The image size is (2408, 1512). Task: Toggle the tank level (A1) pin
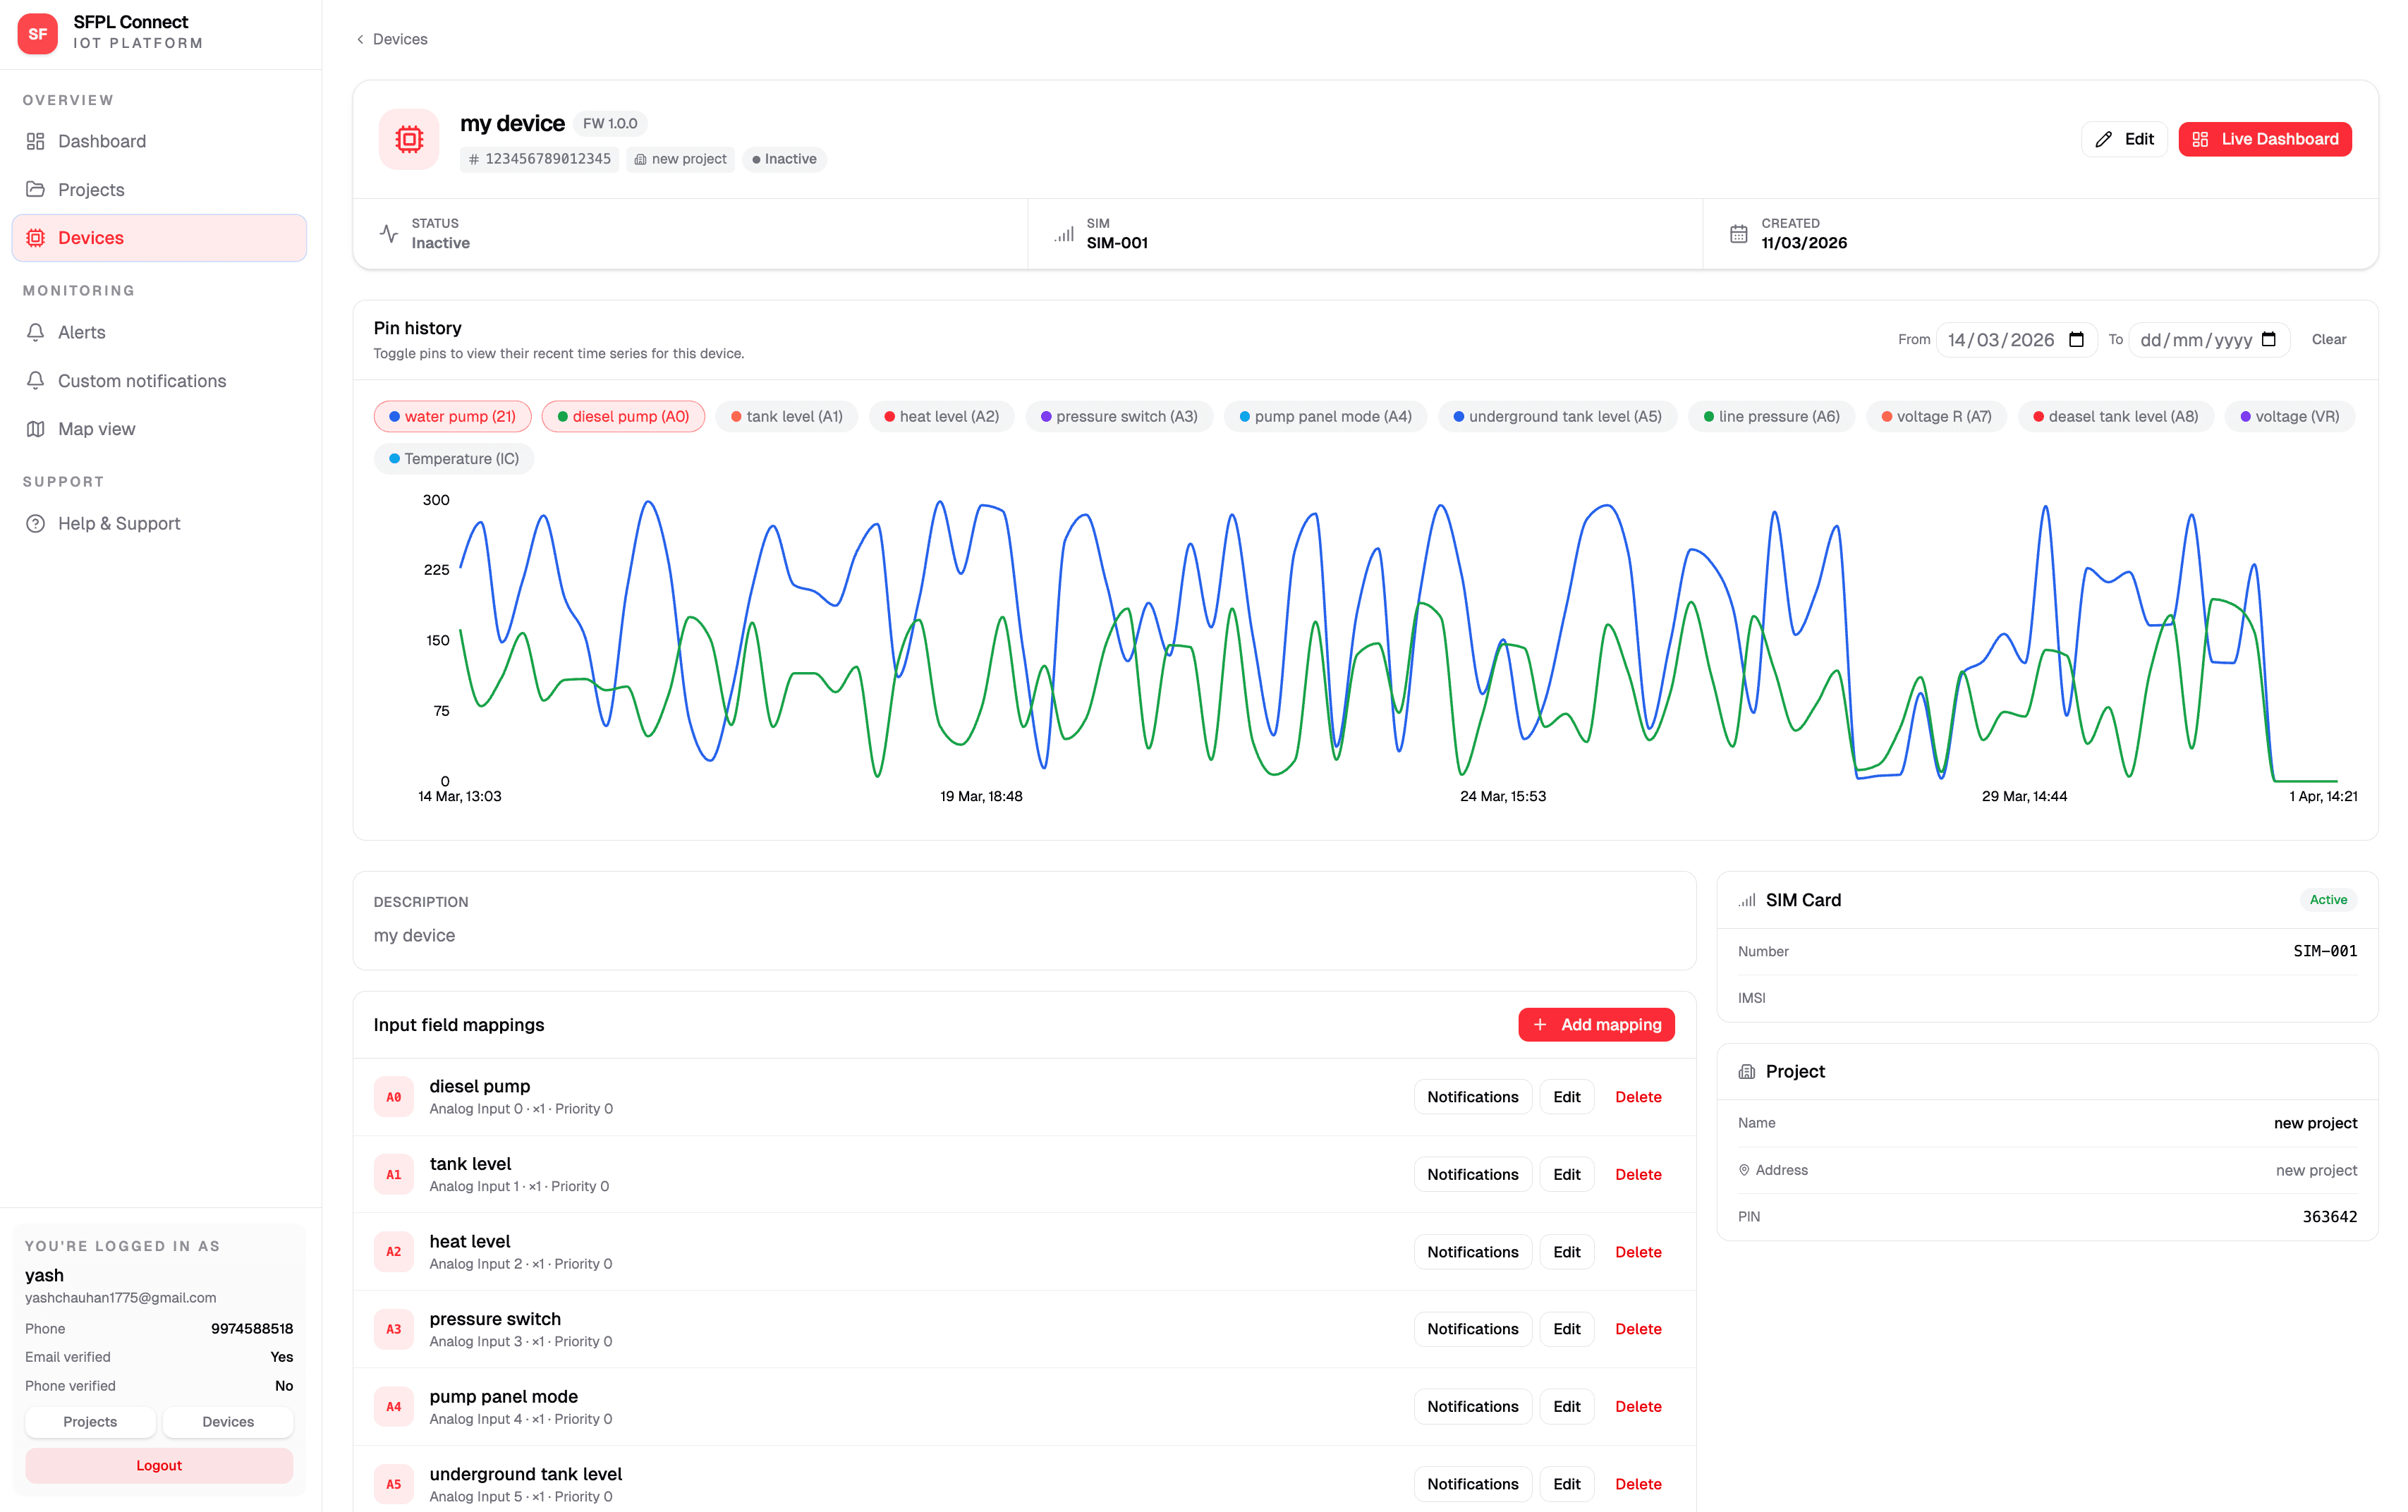[786, 416]
